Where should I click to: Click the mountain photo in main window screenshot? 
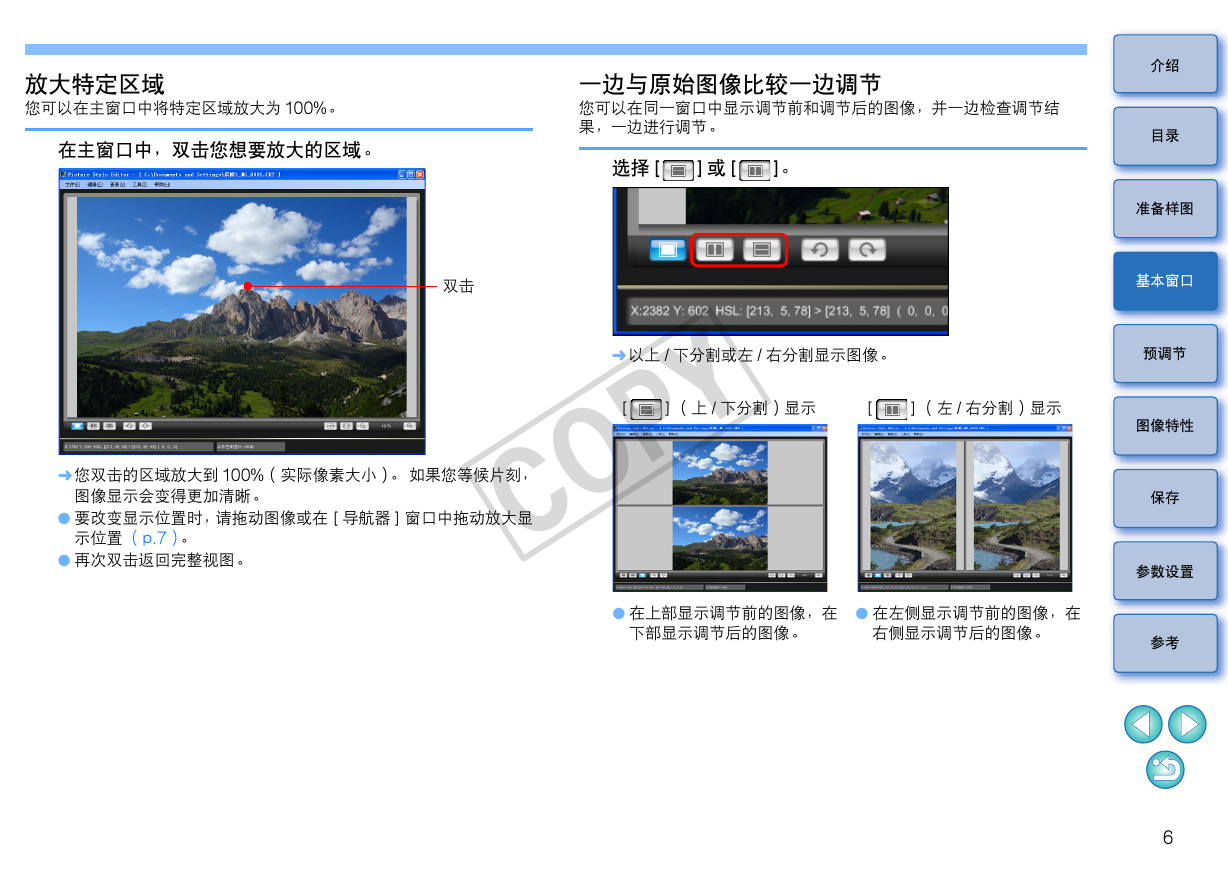click(242, 307)
